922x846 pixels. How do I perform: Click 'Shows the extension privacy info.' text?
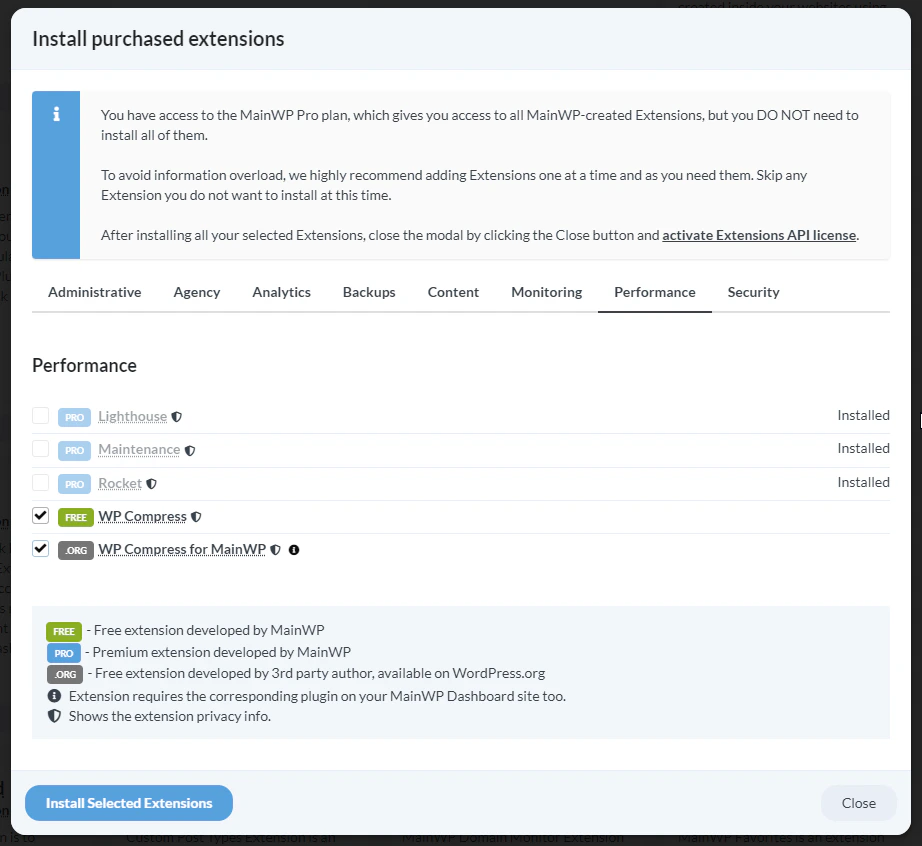[169, 716]
